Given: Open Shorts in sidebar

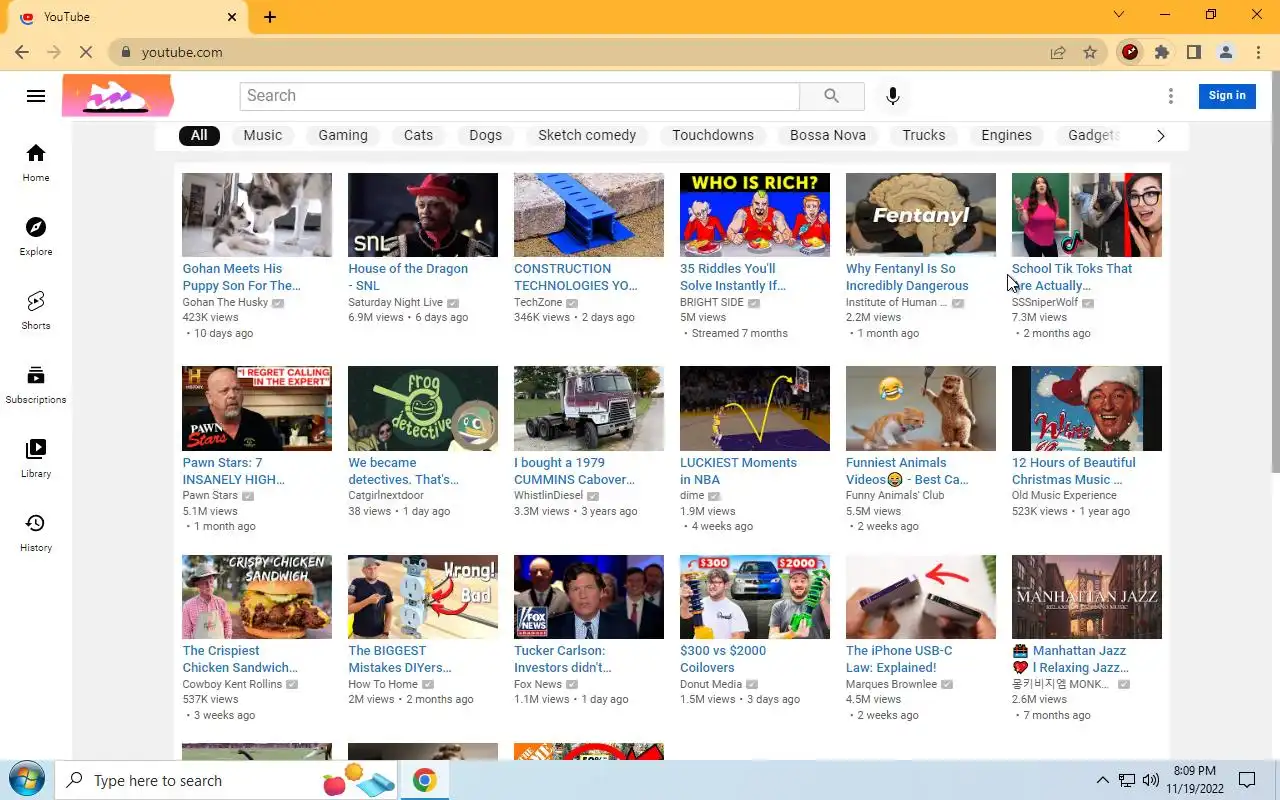Looking at the screenshot, I should [x=36, y=311].
